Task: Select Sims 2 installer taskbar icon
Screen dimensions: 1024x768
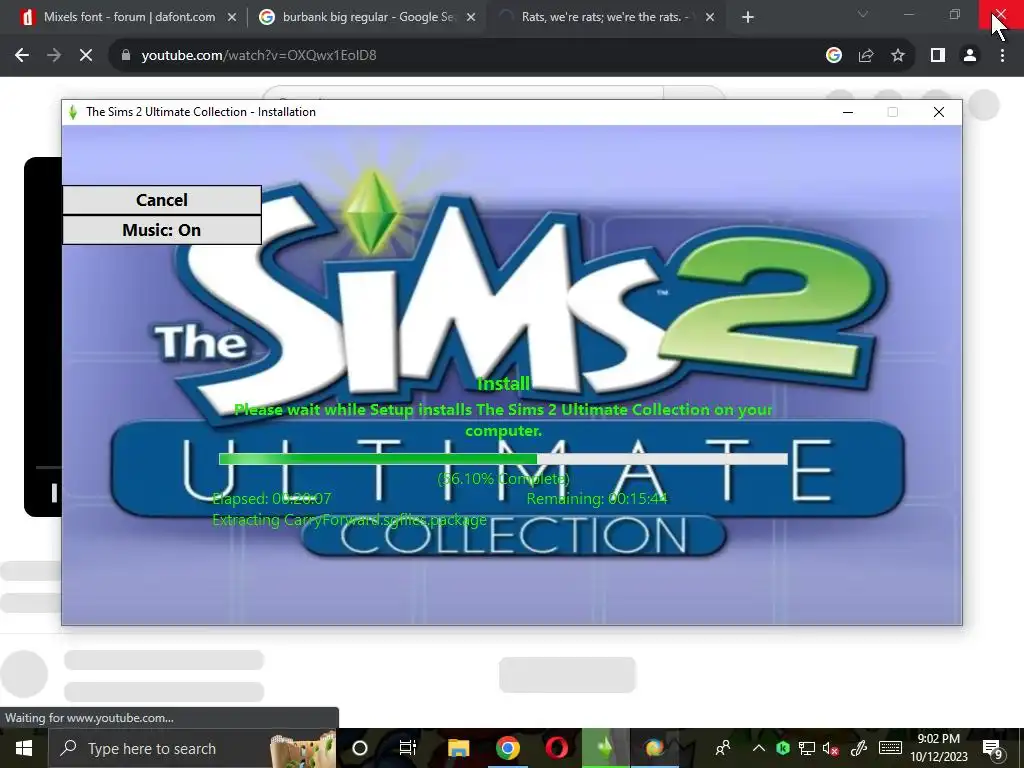Action: point(605,748)
